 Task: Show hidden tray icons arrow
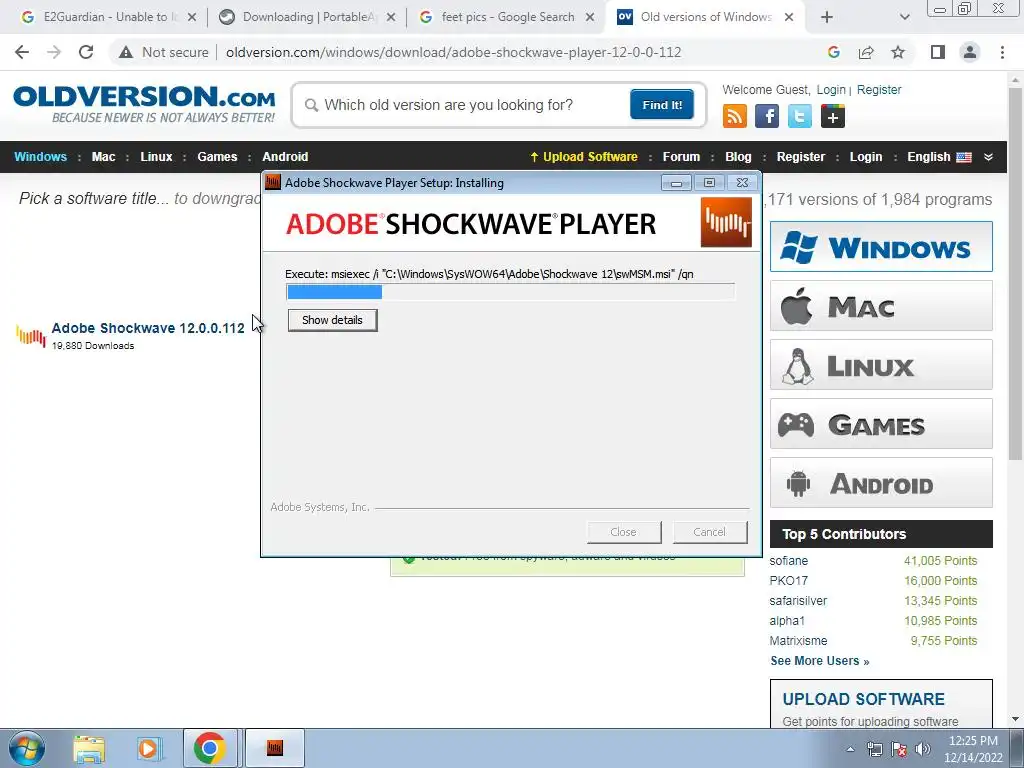850,749
